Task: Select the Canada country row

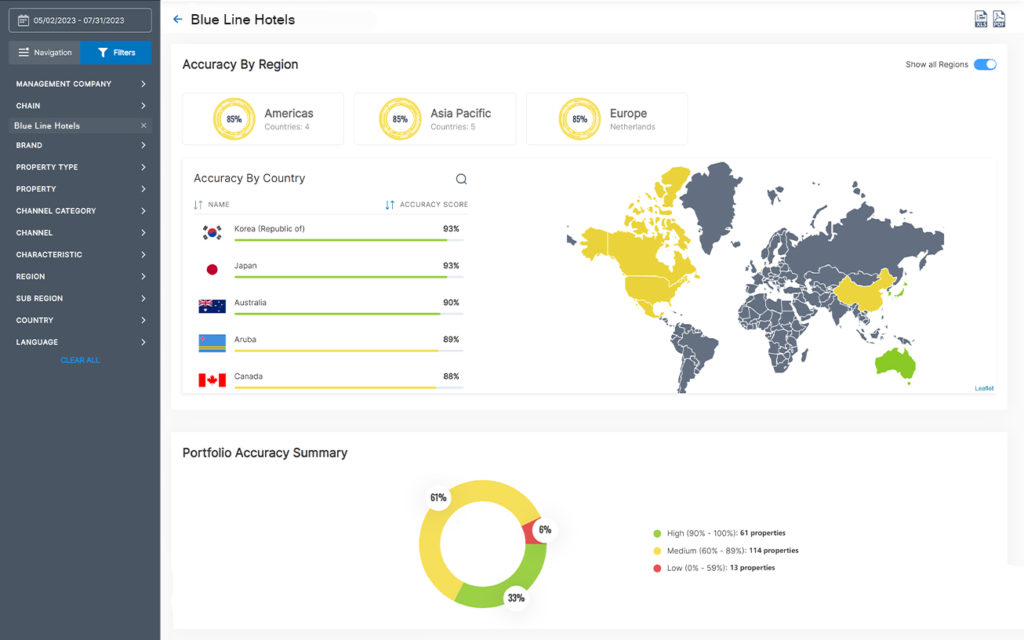Action: point(330,379)
